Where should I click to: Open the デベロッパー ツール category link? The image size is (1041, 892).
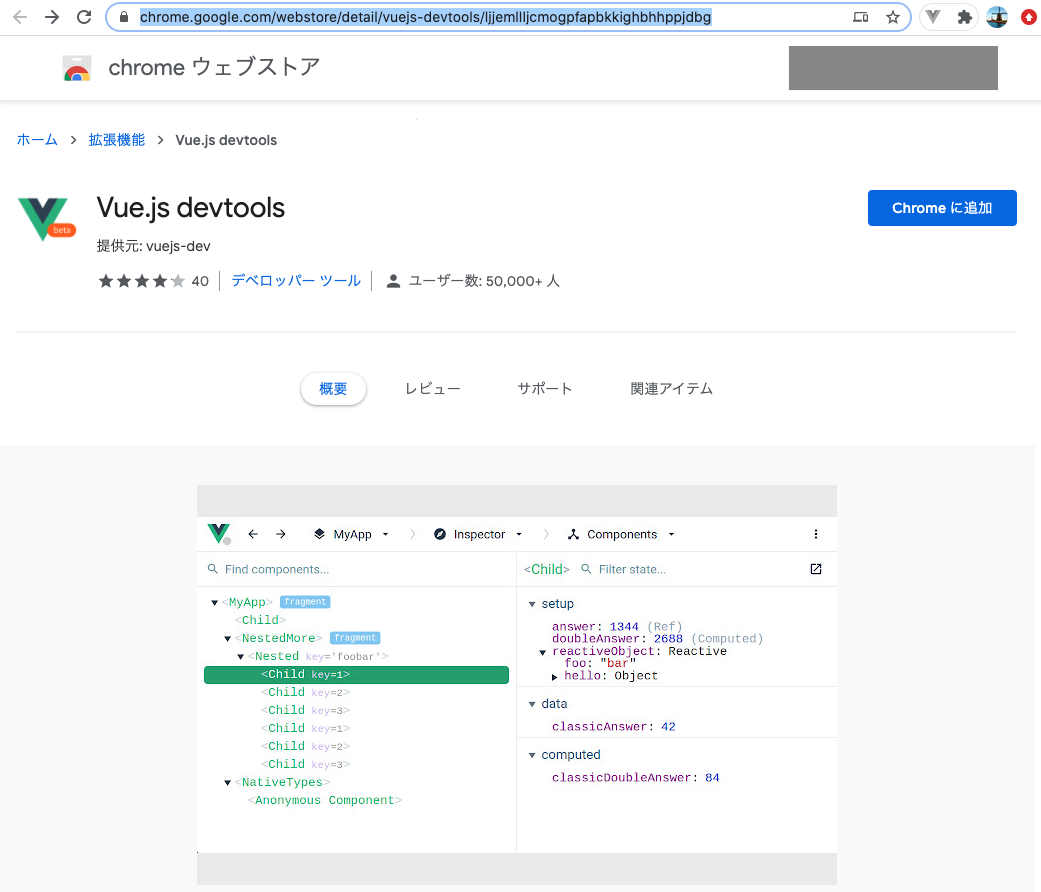pos(296,281)
